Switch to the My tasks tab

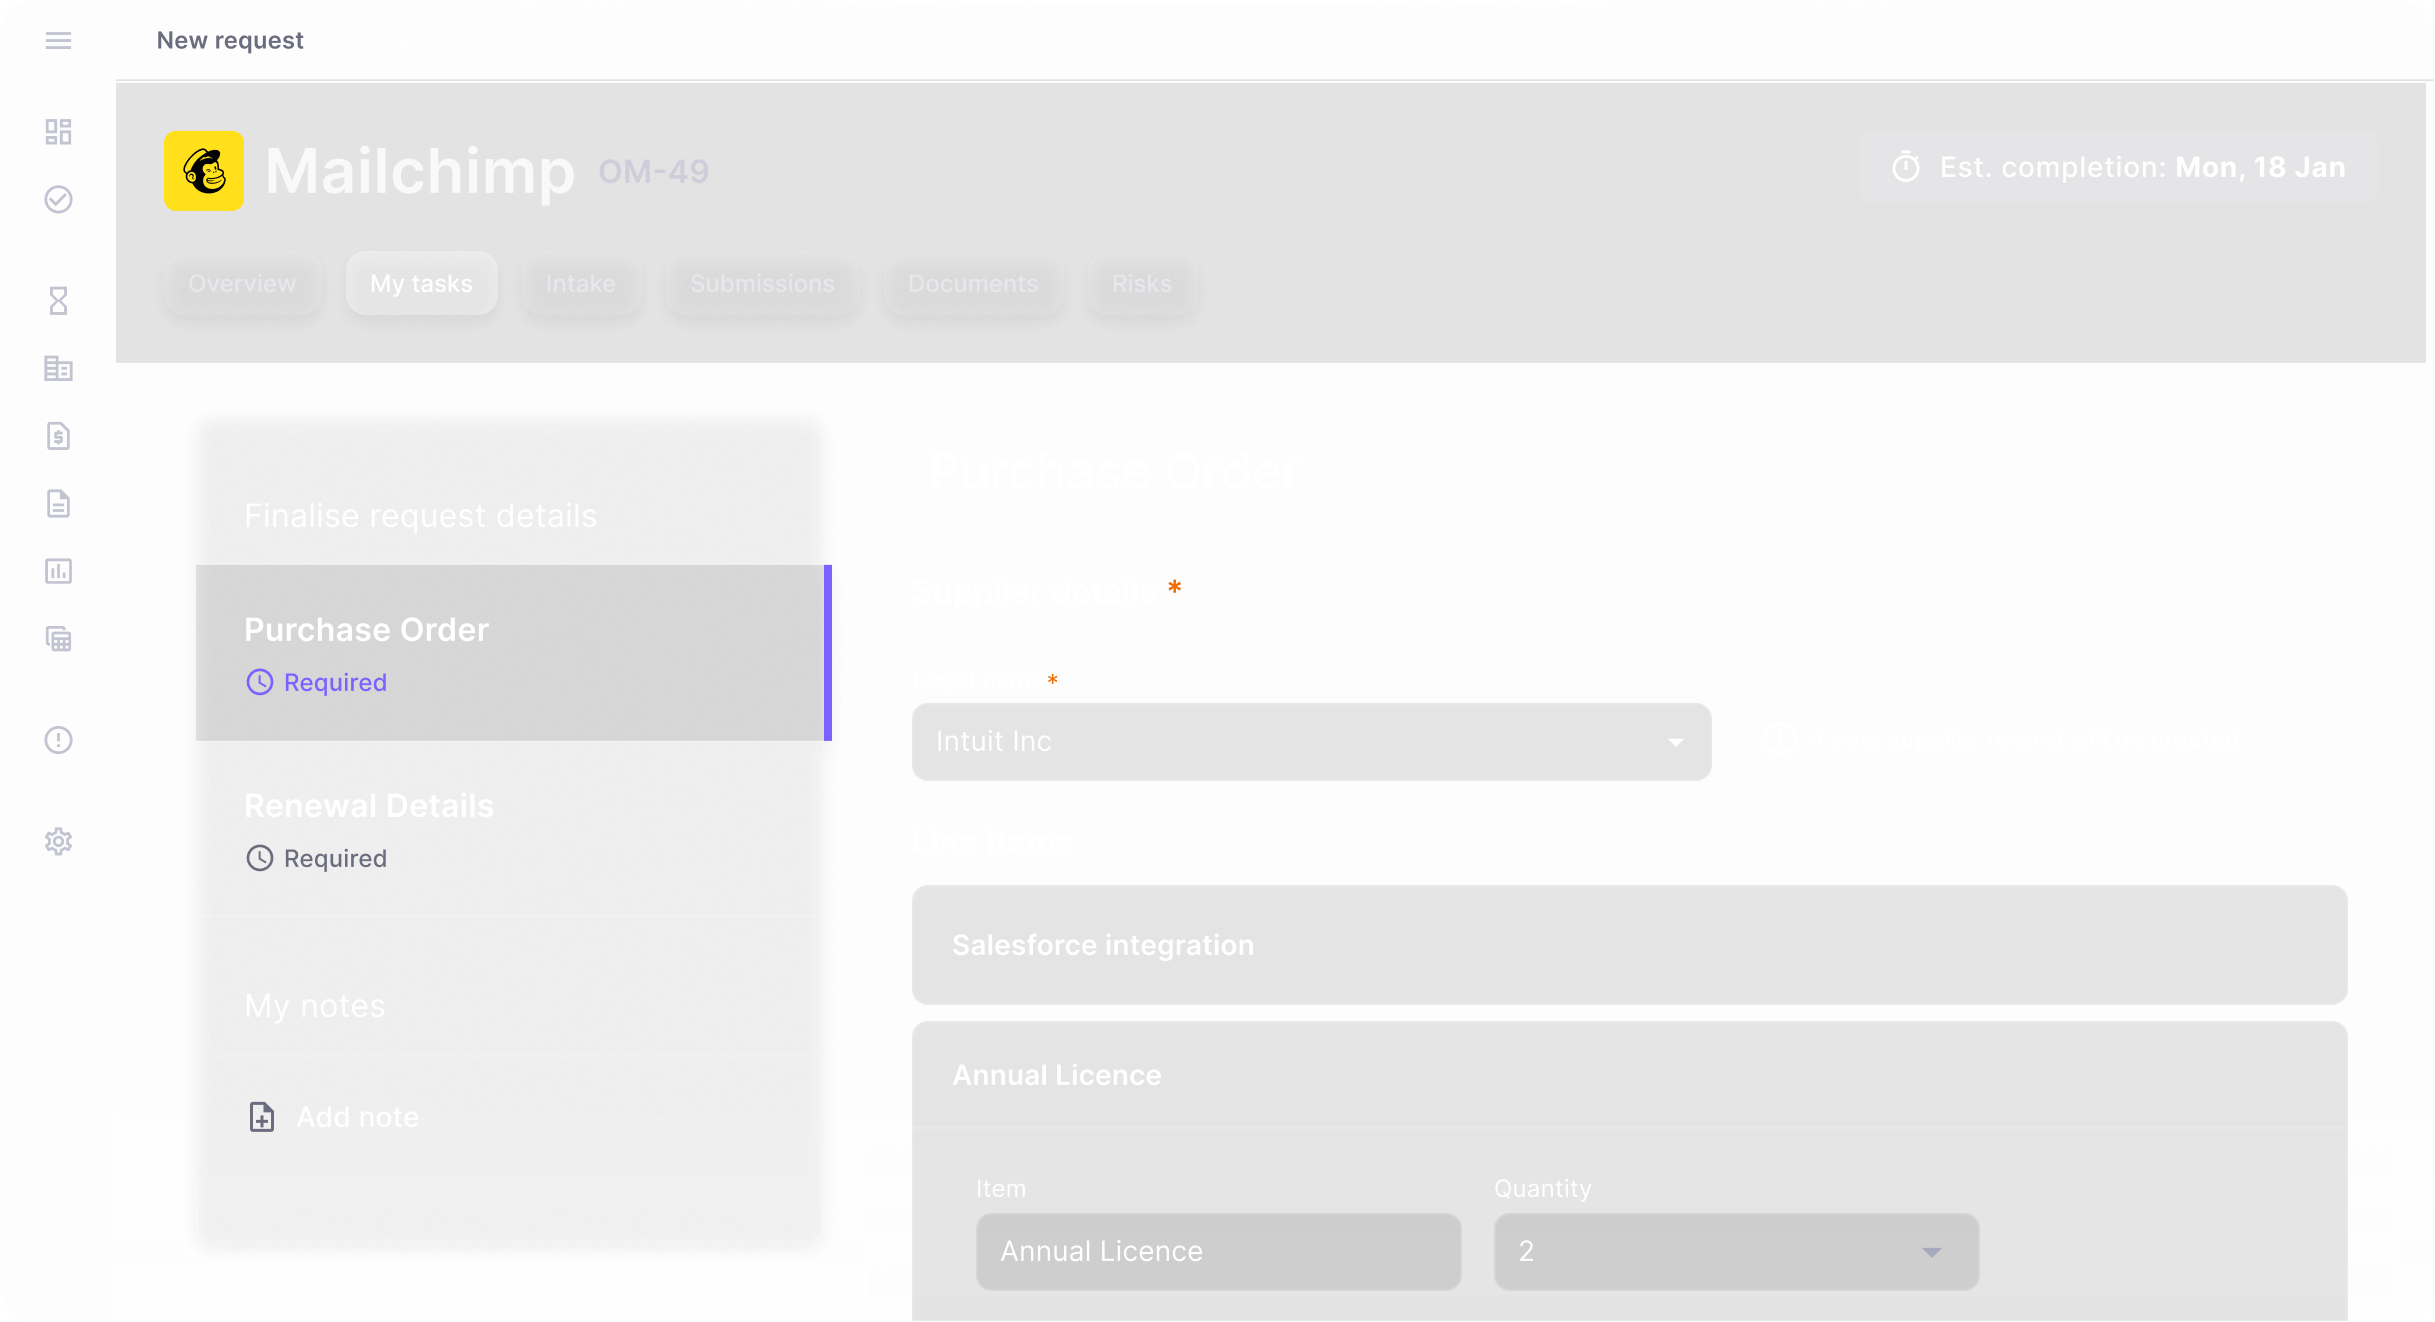click(x=421, y=284)
